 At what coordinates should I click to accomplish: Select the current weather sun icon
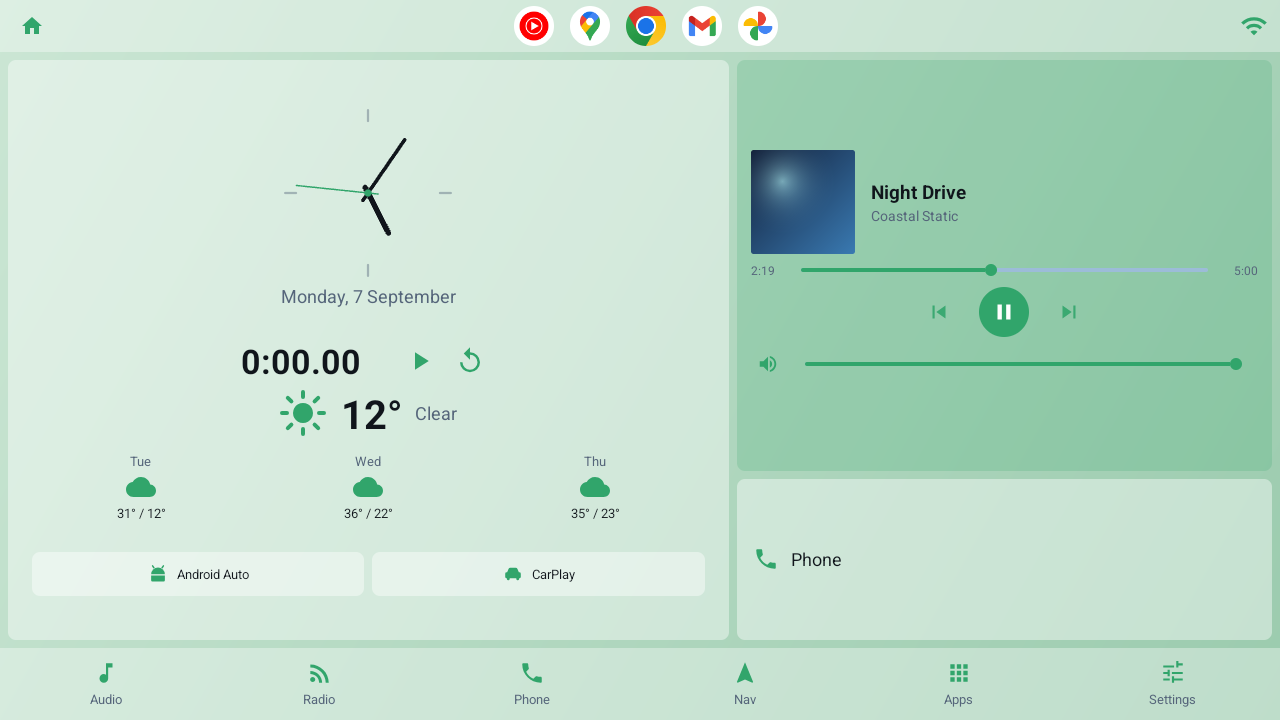tap(303, 413)
